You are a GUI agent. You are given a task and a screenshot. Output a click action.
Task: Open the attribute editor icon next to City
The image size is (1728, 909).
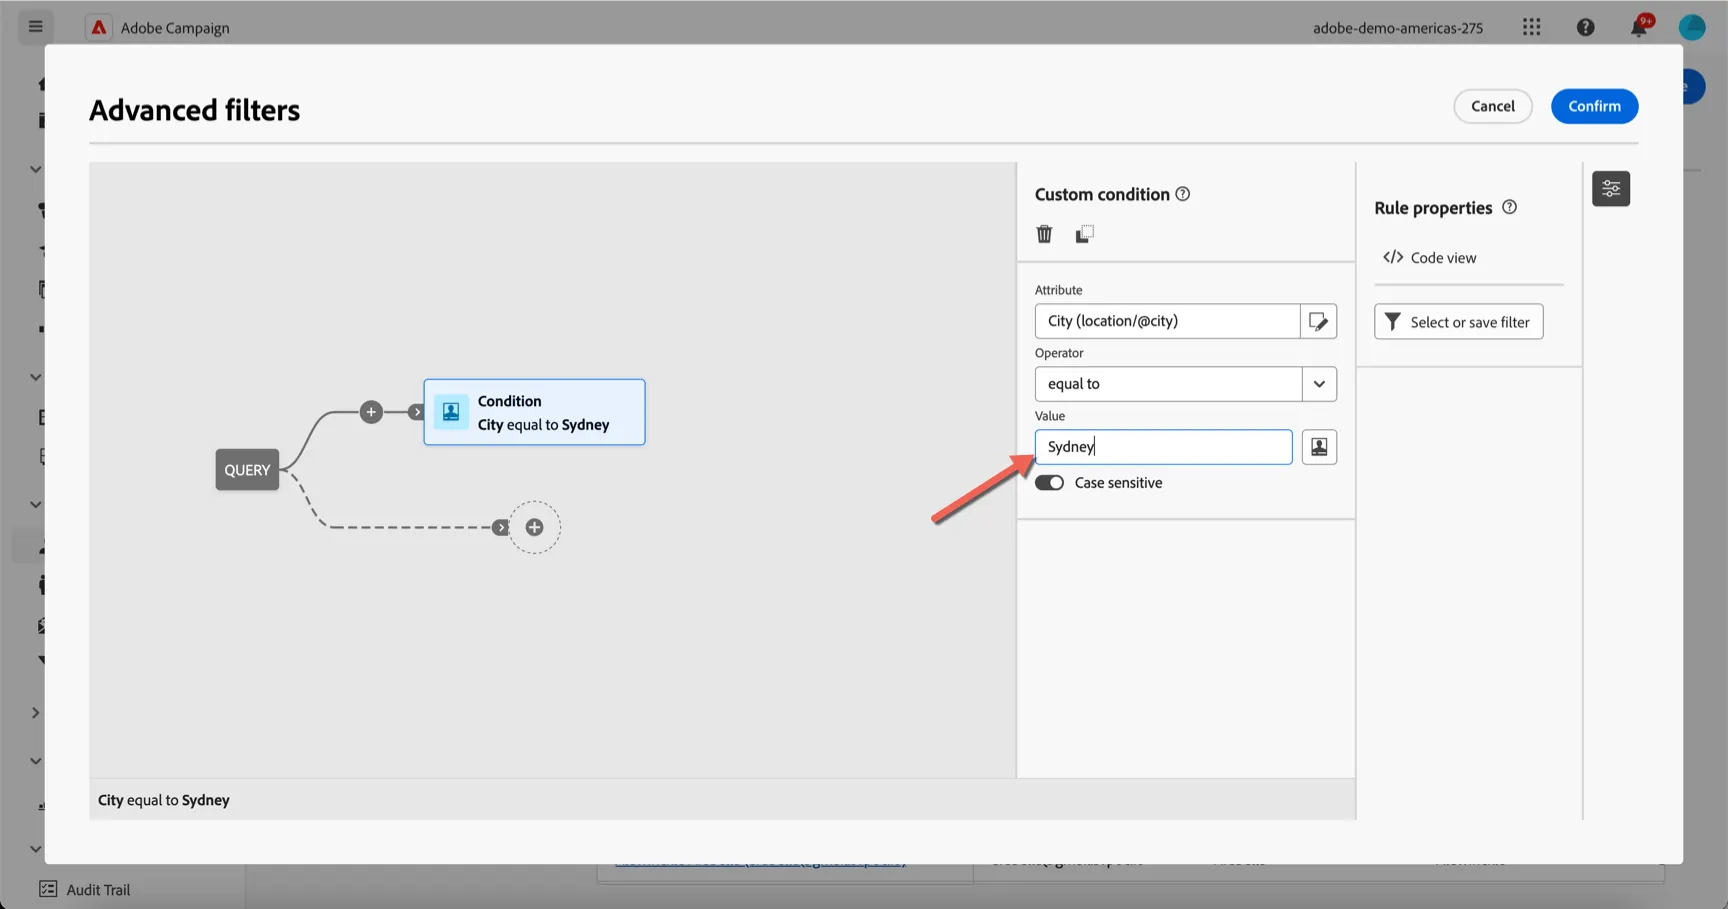pyautogui.click(x=1318, y=321)
